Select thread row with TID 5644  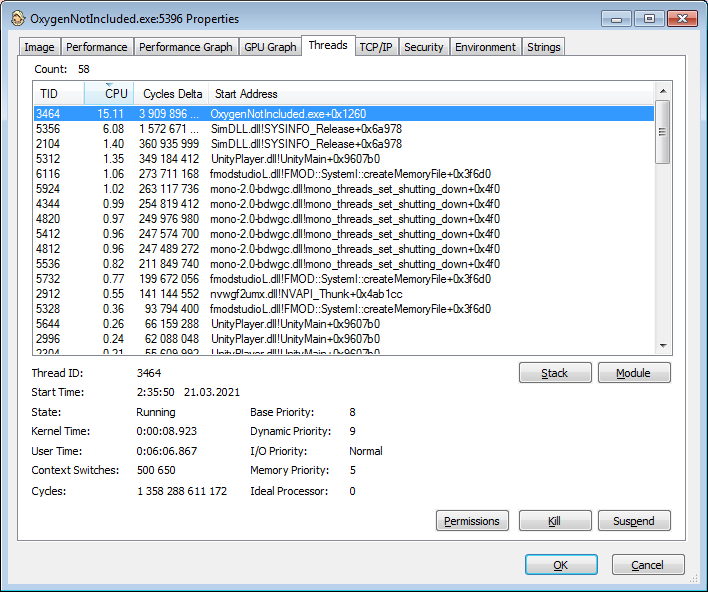[344, 324]
